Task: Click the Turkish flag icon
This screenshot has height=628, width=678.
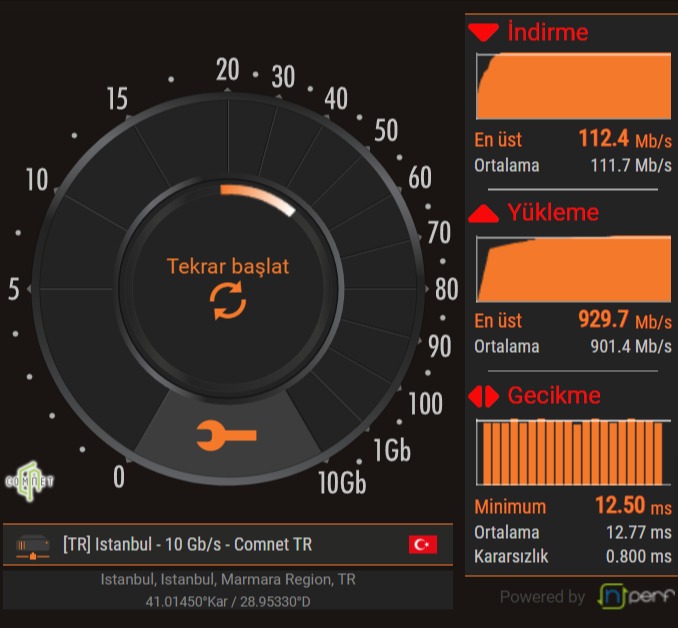Action: 423,545
